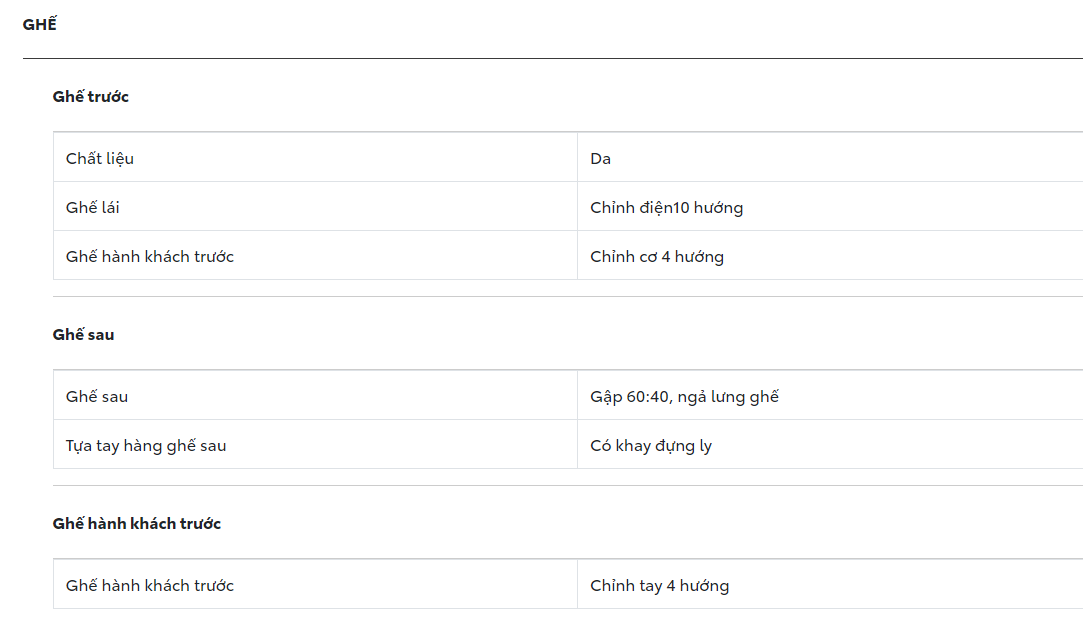Click the dark divider line under GHẾ title

(552, 59)
